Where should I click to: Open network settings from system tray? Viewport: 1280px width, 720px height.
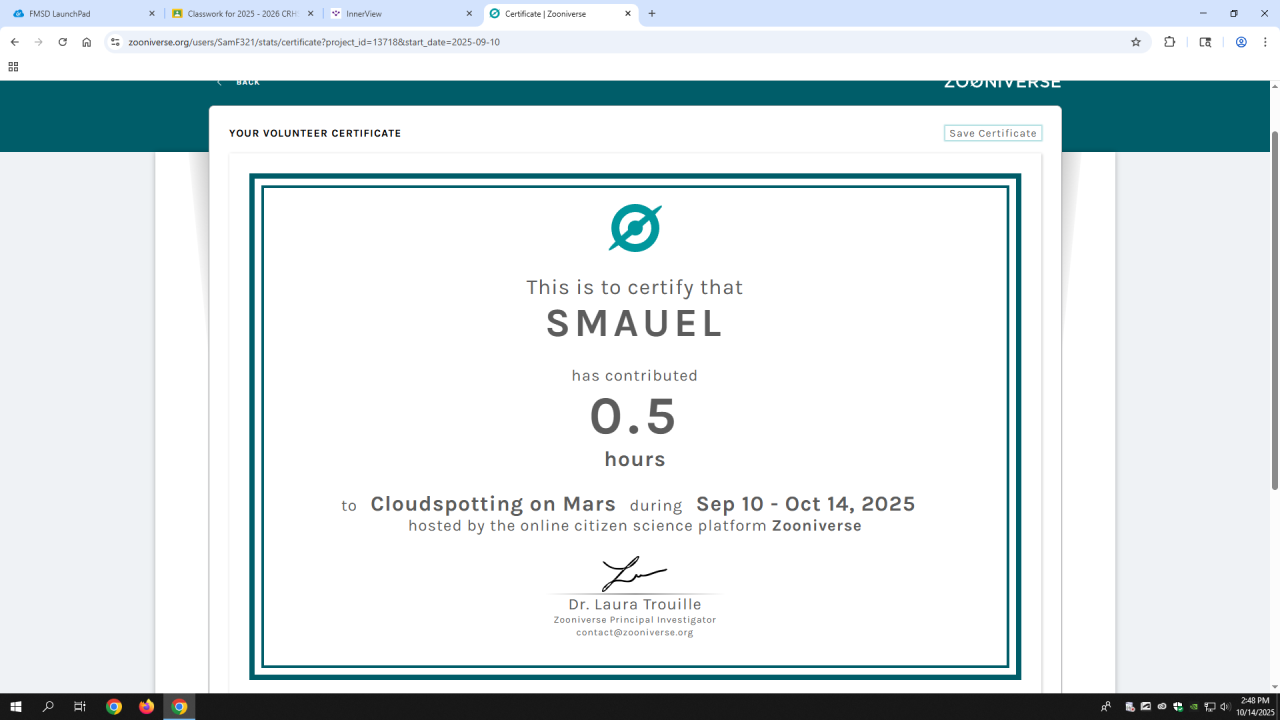(x=1209, y=707)
